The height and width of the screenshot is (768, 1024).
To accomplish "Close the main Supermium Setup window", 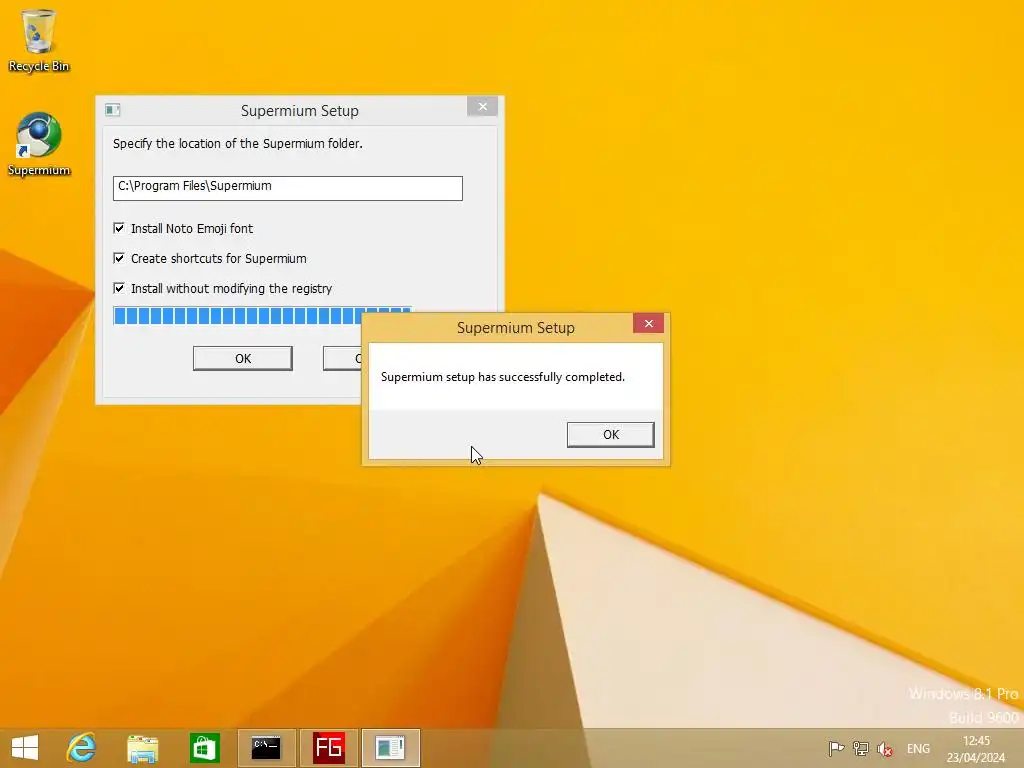I will [483, 106].
